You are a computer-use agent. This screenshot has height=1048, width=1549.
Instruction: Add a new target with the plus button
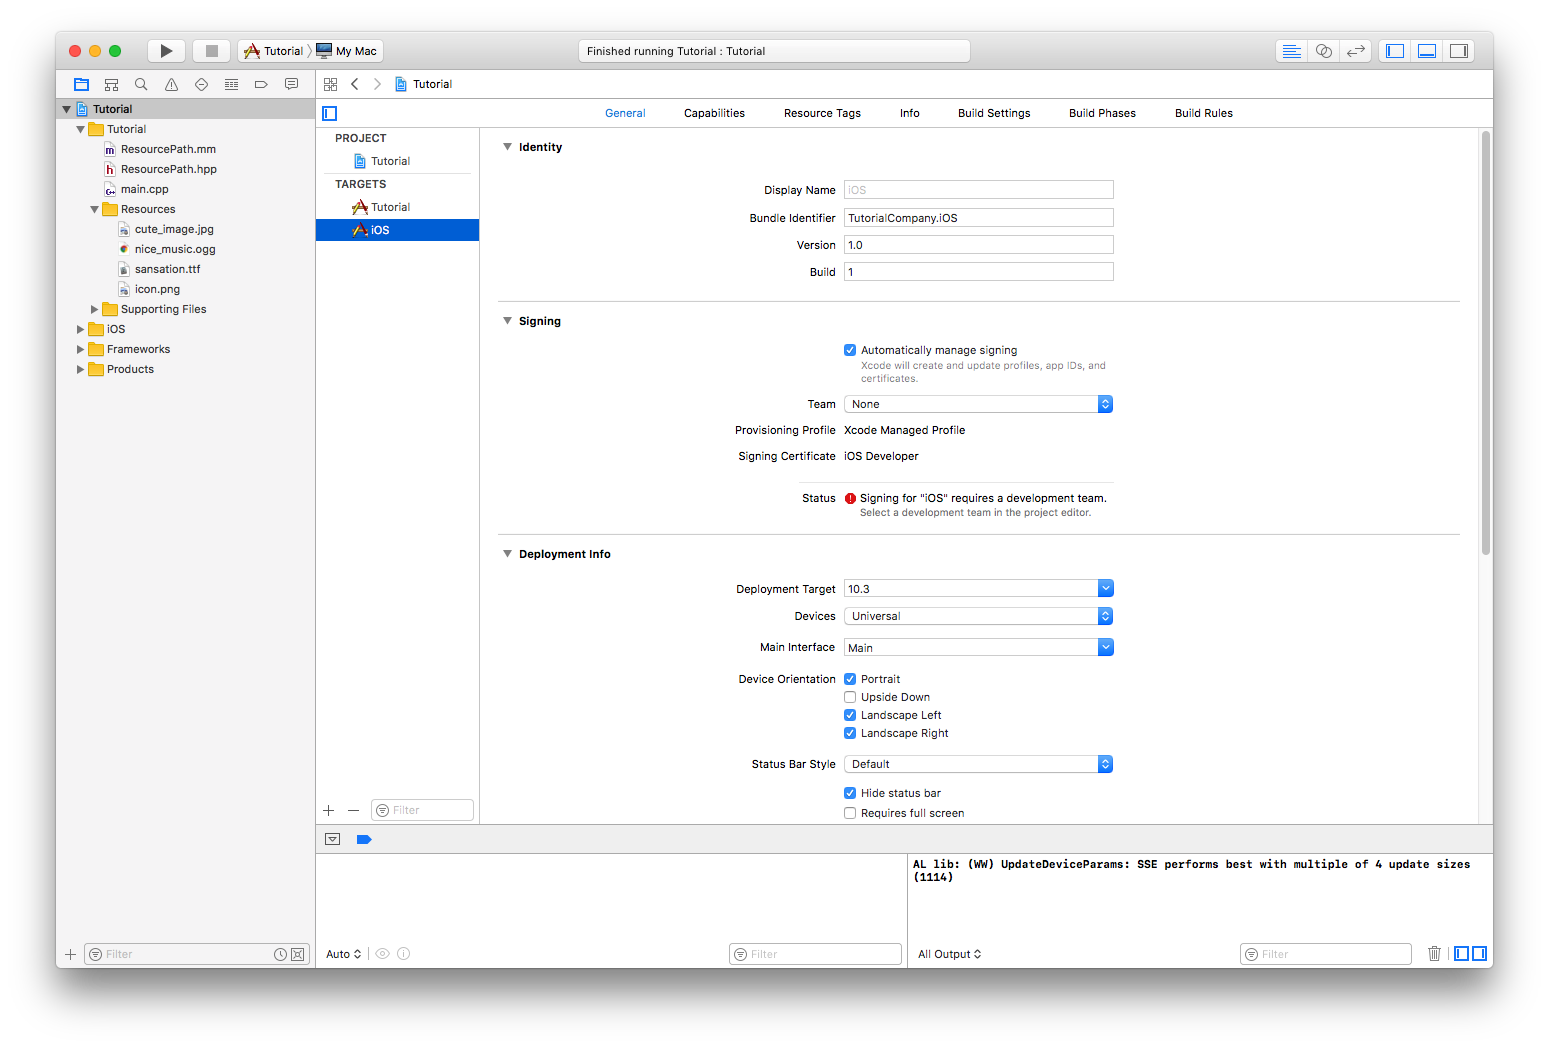click(328, 810)
